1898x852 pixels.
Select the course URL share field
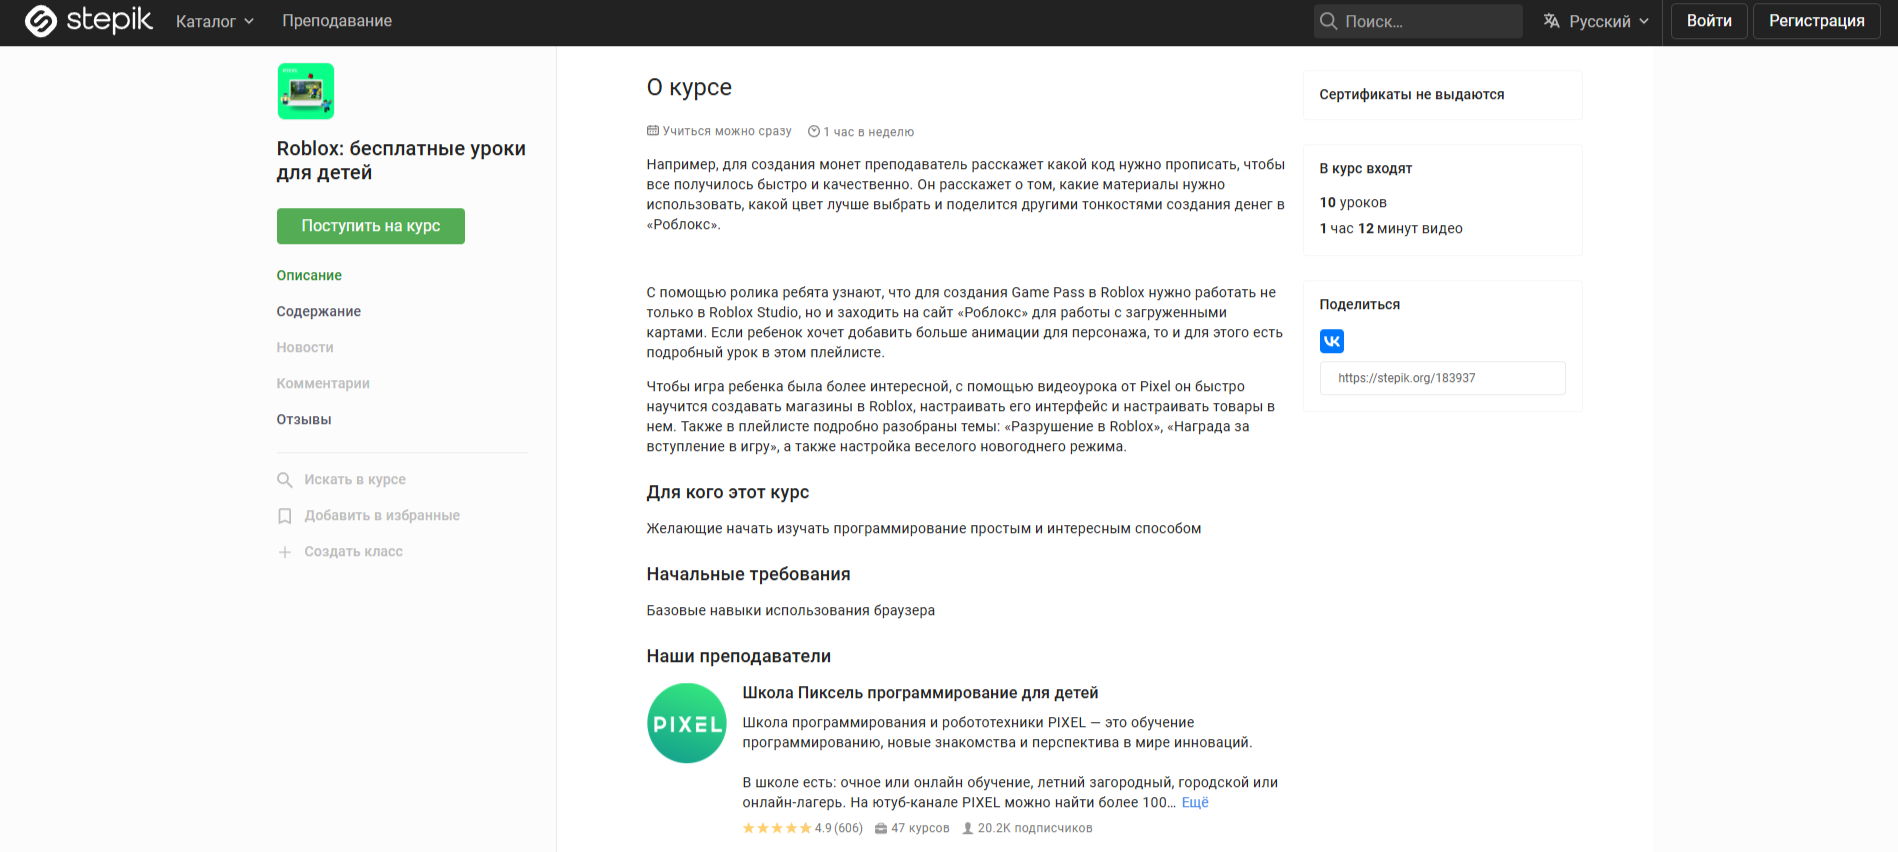point(1442,378)
